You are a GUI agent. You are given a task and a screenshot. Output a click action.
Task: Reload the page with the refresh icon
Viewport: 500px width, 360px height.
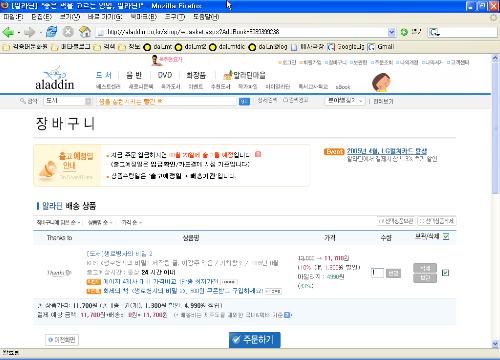click(x=51, y=32)
